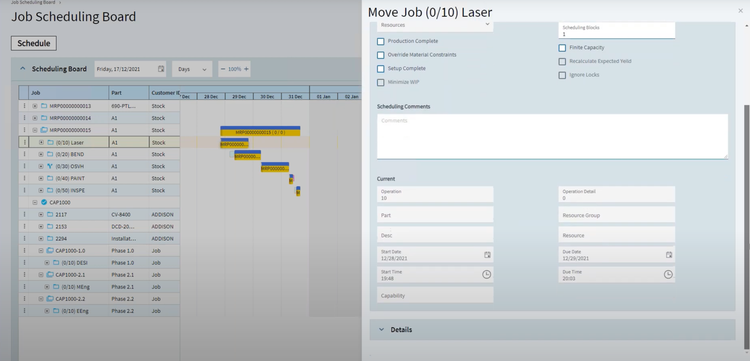Viewport: 750px width, 361px height.
Task: Open the Resources dropdown
Action: pyautogui.click(x=435, y=26)
